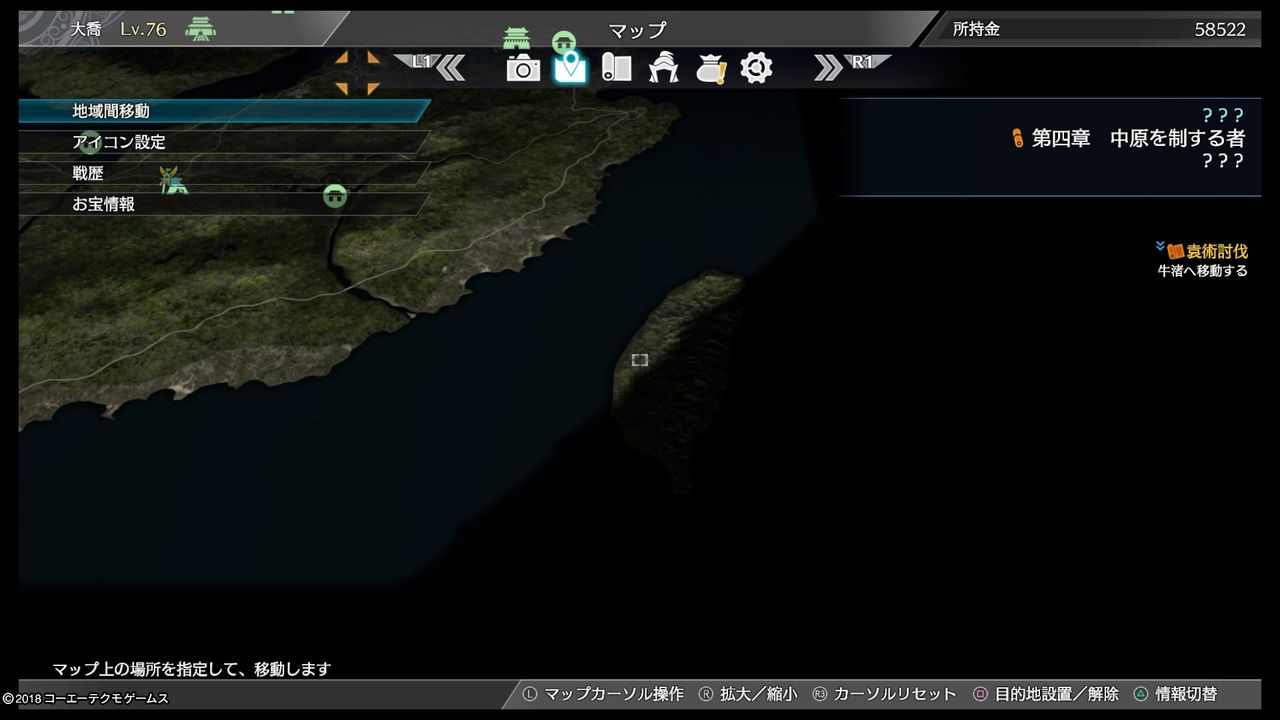
Task: Click the 第四章 中原を制する者 chapter title
Action: point(1139,139)
